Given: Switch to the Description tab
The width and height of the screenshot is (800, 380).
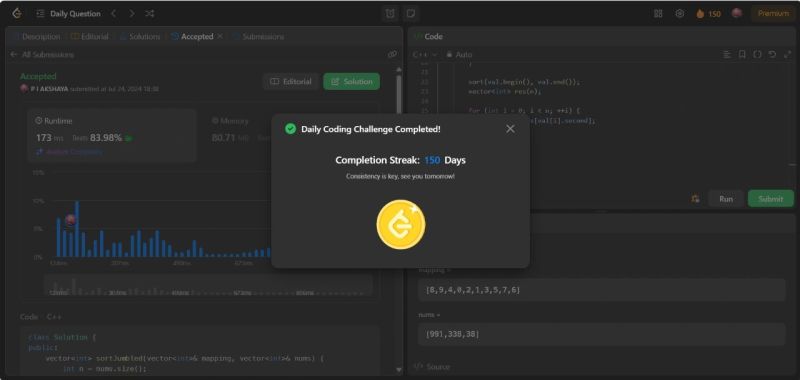Looking at the screenshot, I should [x=36, y=37].
